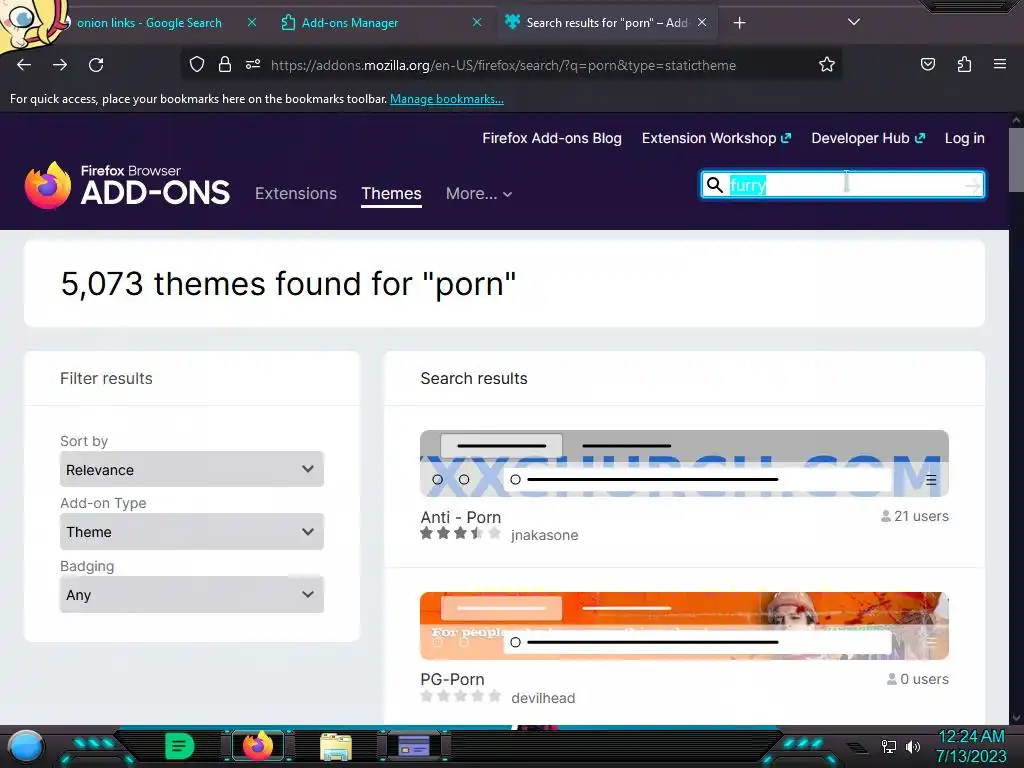Go to the Extensions section
The width and height of the screenshot is (1024, 768).
point(296,193)
